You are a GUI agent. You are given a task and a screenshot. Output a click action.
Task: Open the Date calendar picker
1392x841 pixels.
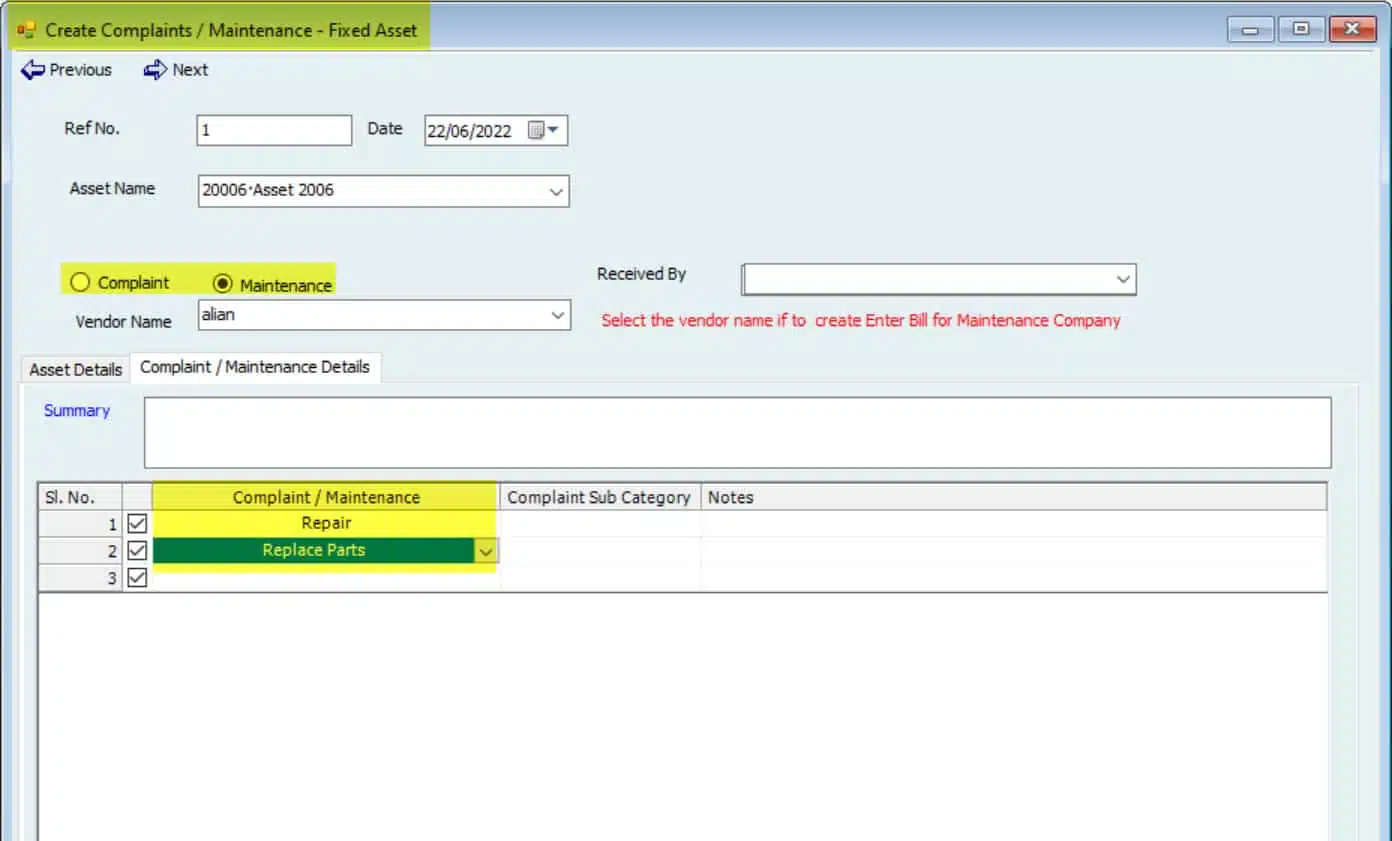point(543,131)
